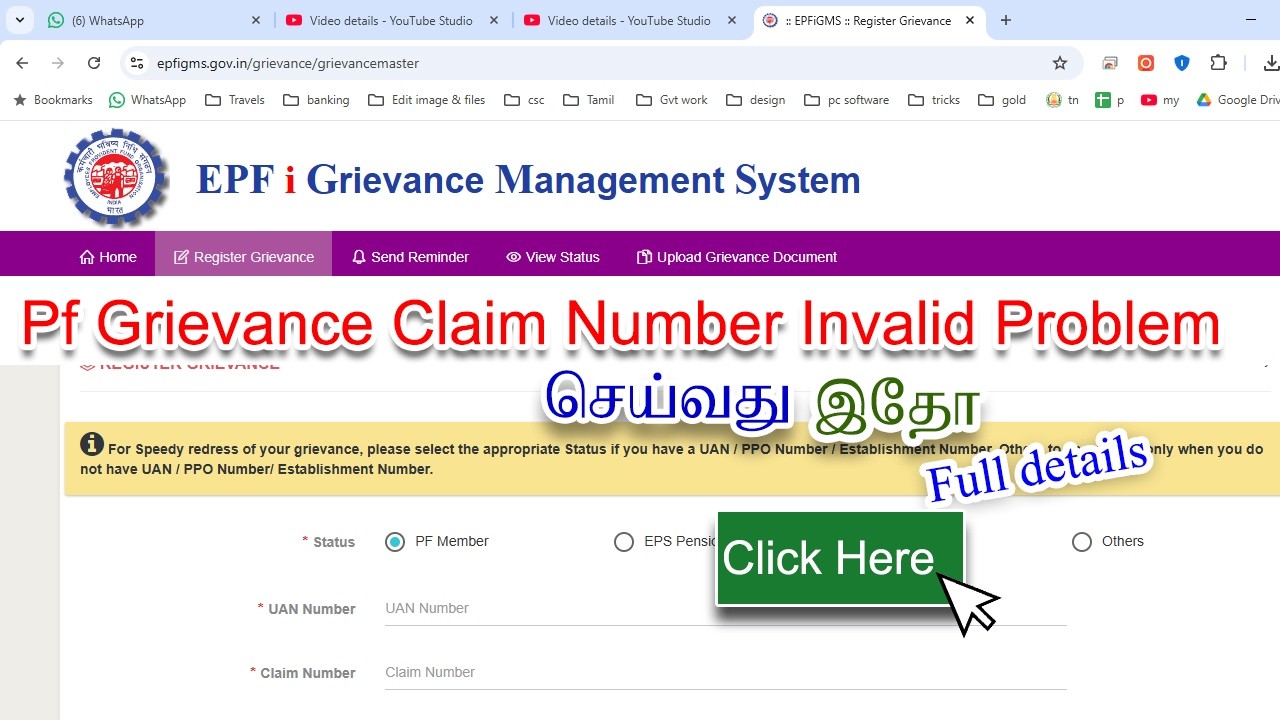Open the tab search chevron in Chrome

point(19,20)
